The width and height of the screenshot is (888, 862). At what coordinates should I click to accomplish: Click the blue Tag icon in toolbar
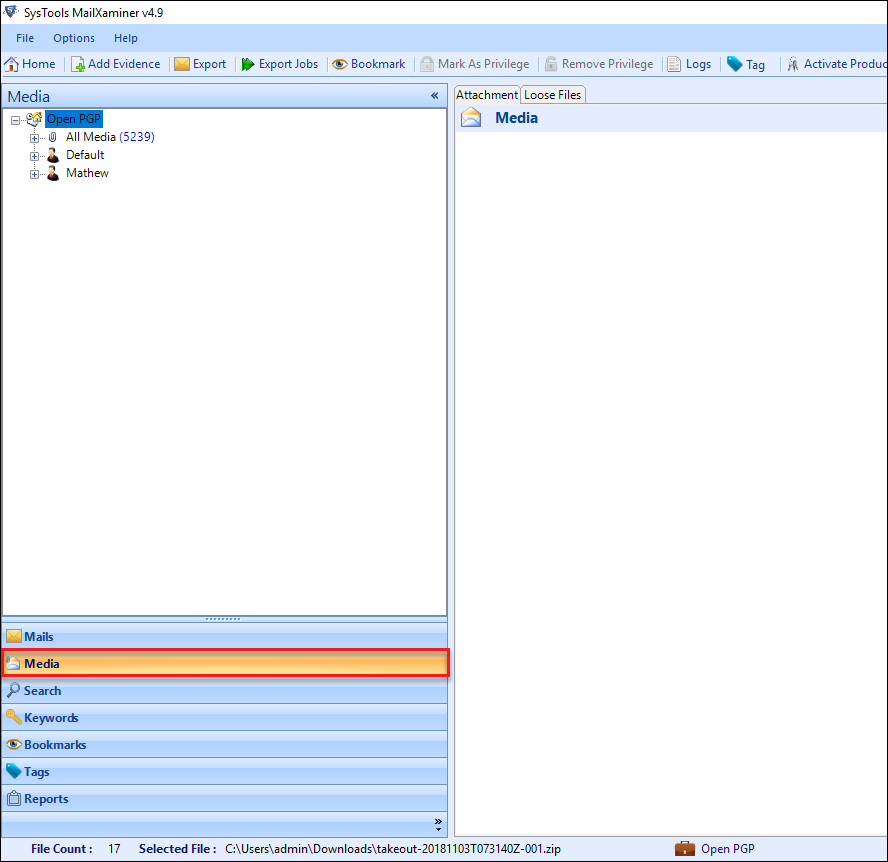[735, 64]
